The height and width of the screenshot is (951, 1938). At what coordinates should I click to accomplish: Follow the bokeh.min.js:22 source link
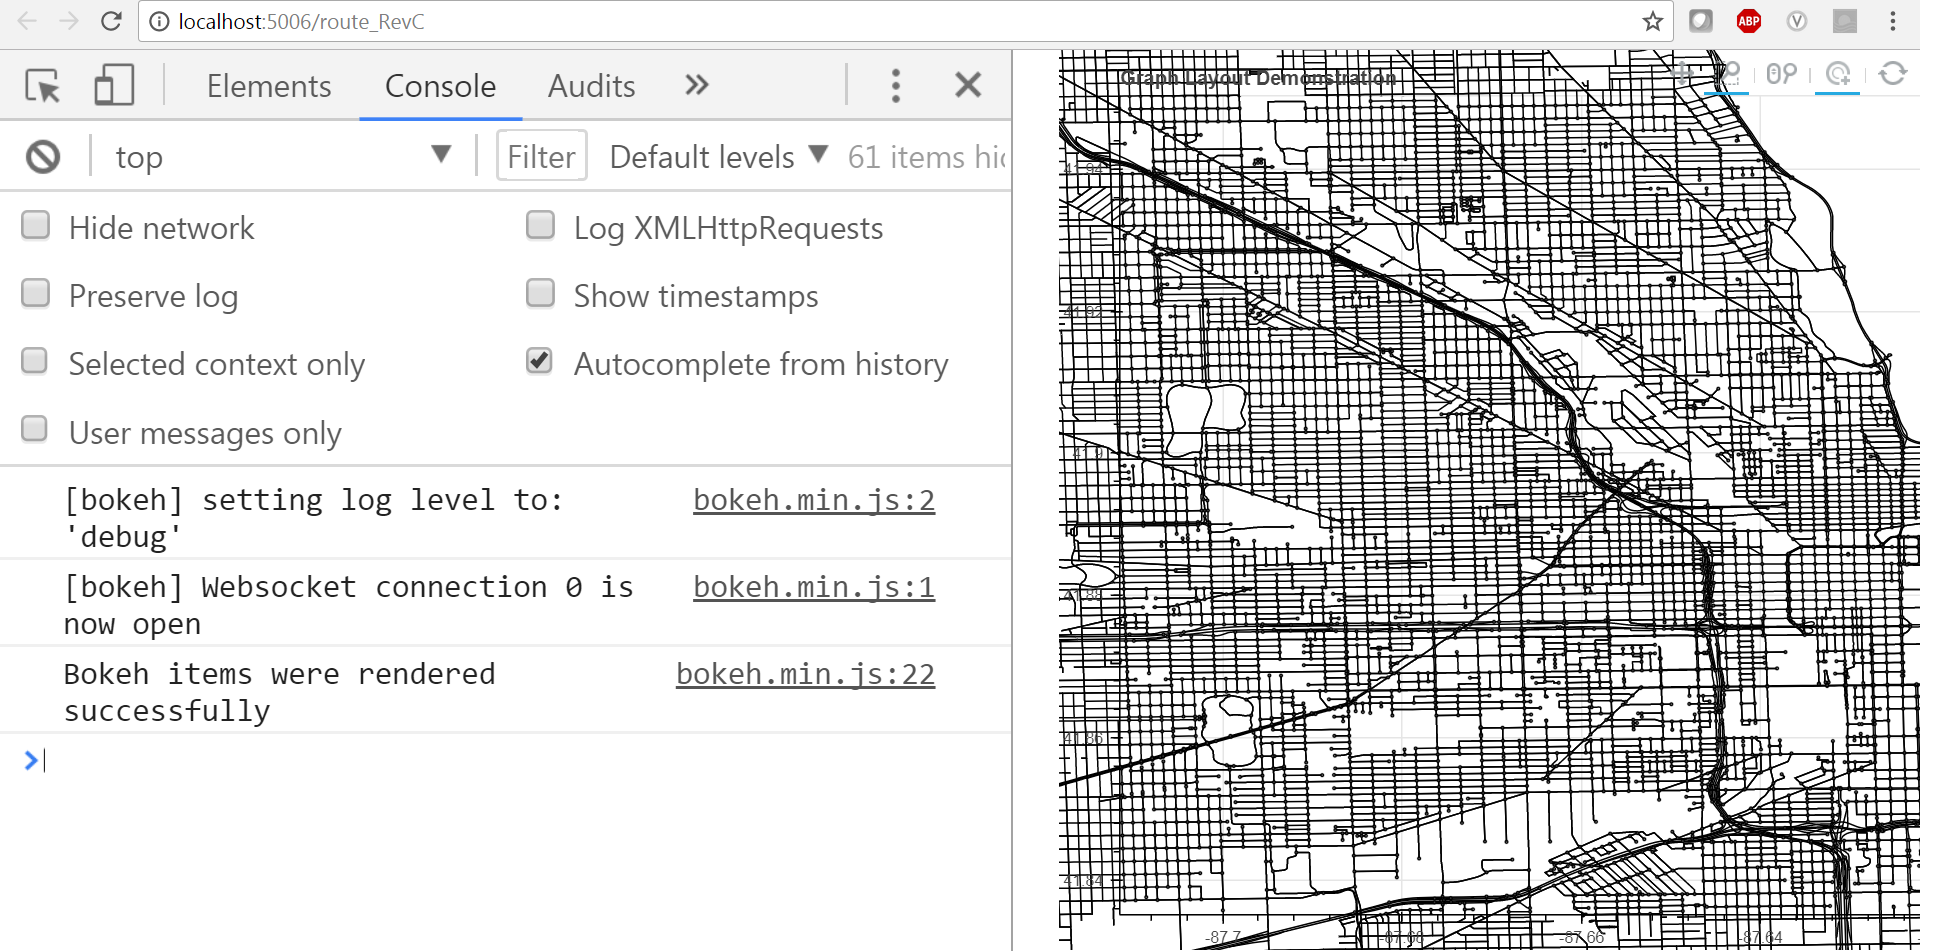pyautogui.click(x=805, y=673)
